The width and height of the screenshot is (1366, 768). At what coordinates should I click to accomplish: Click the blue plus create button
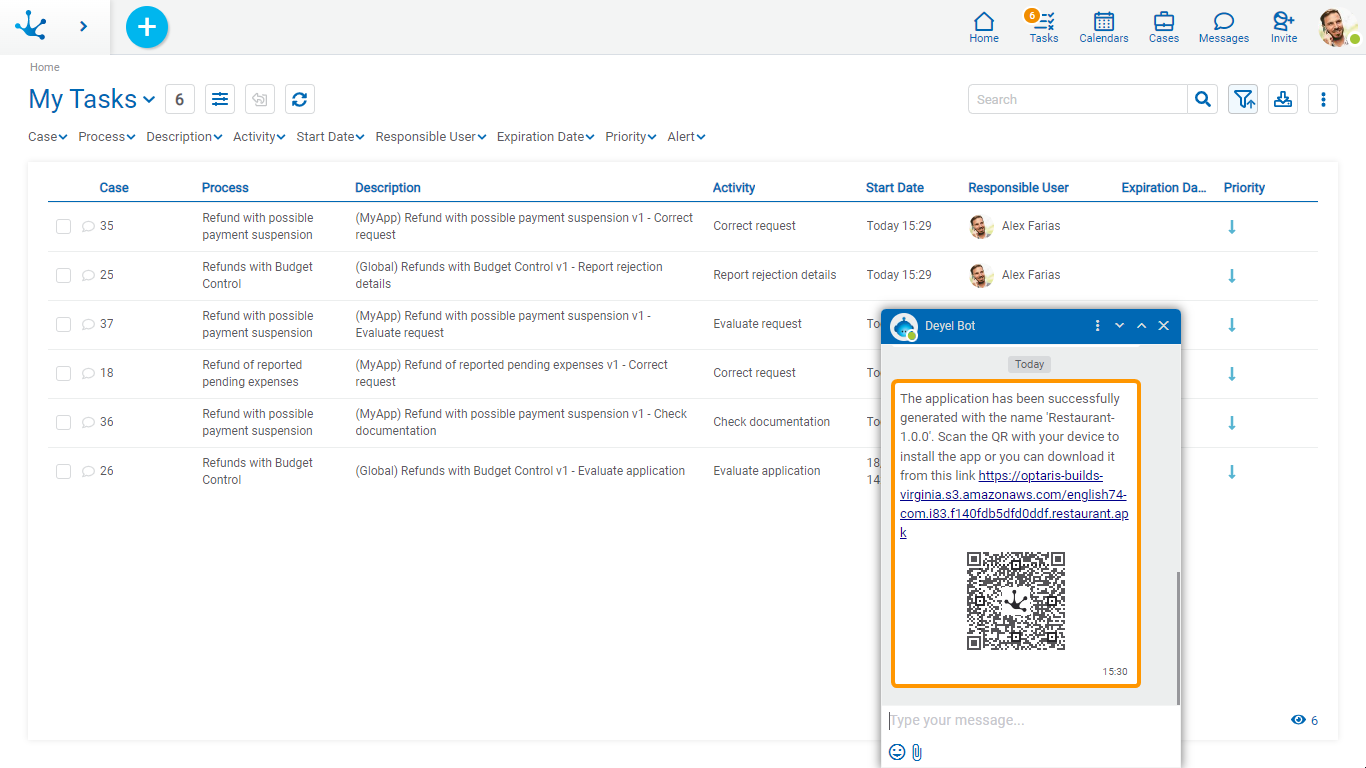(147, 26)
